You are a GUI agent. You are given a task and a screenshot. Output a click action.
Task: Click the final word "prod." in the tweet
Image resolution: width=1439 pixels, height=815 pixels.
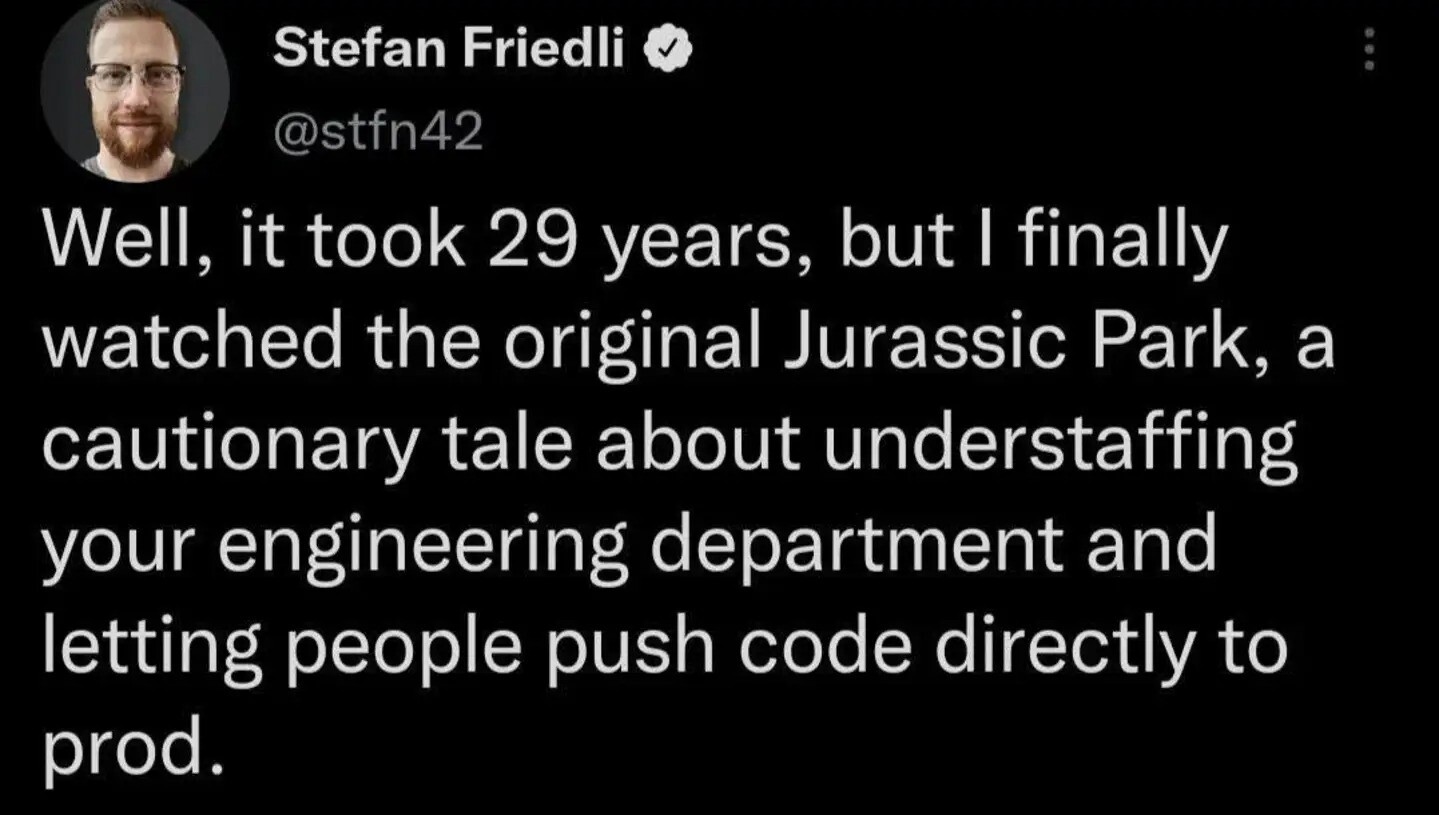[x=130, y=747]
